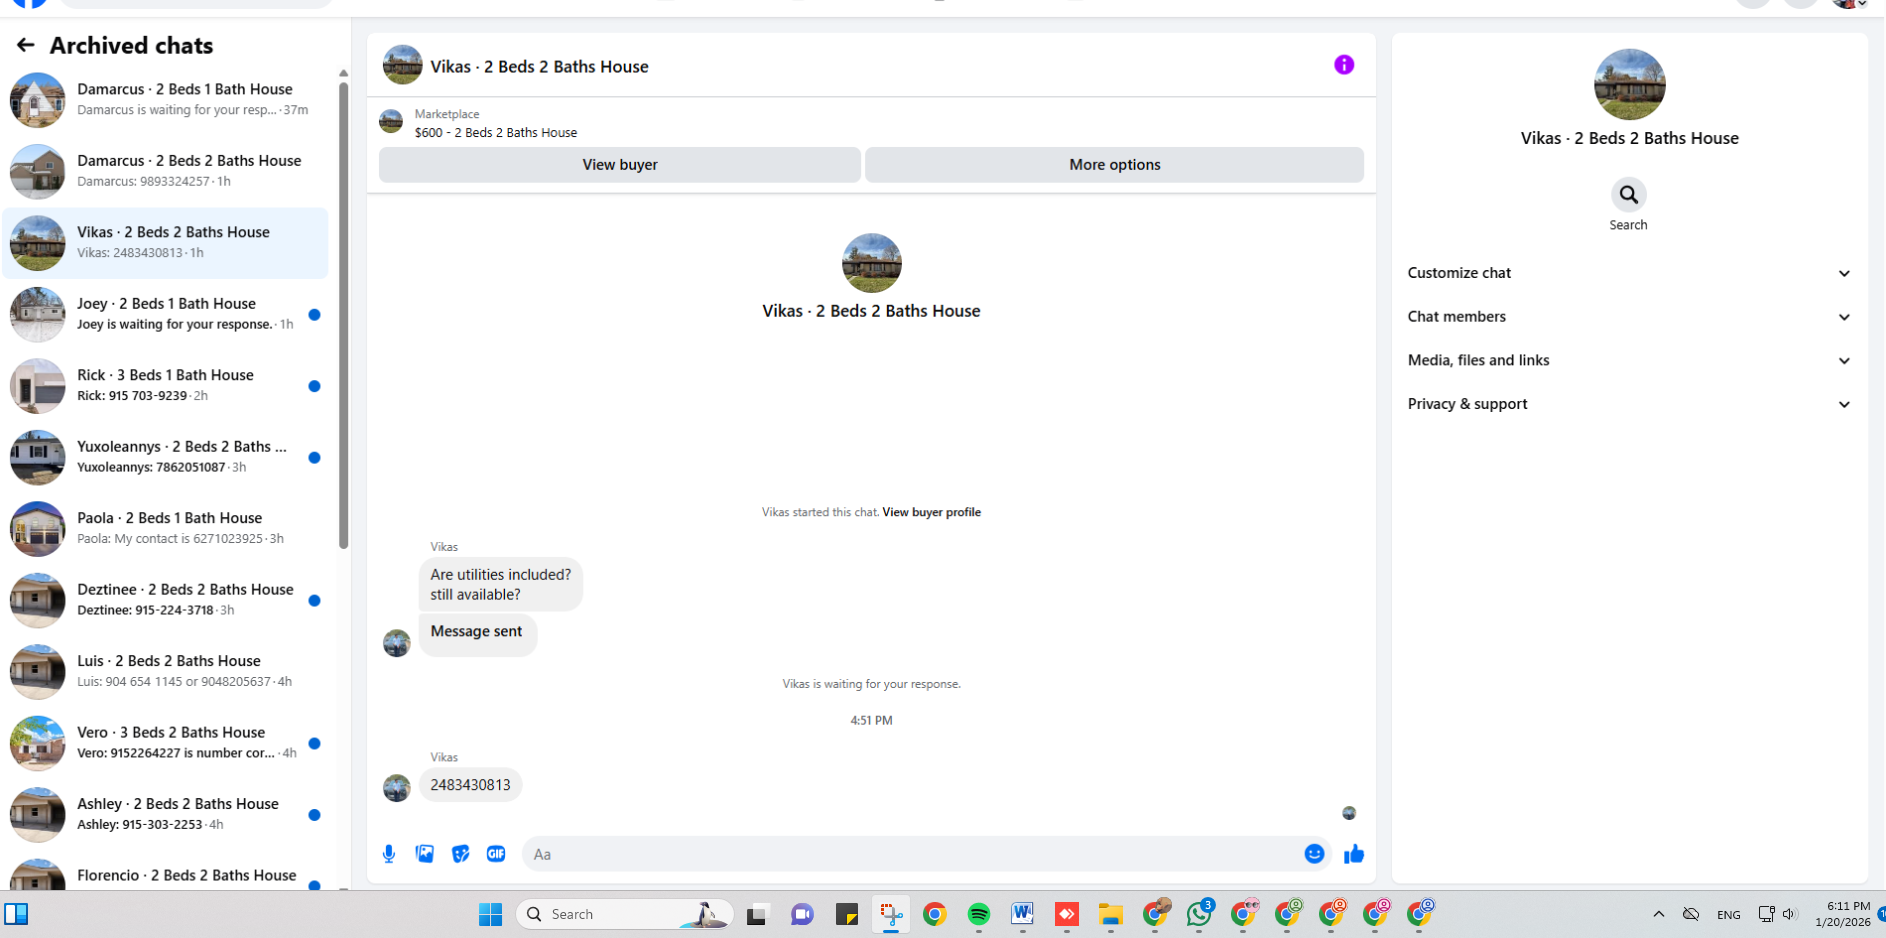Open More options for the listing
The width and height of the screenshot is (1886, 938).
1114,165
